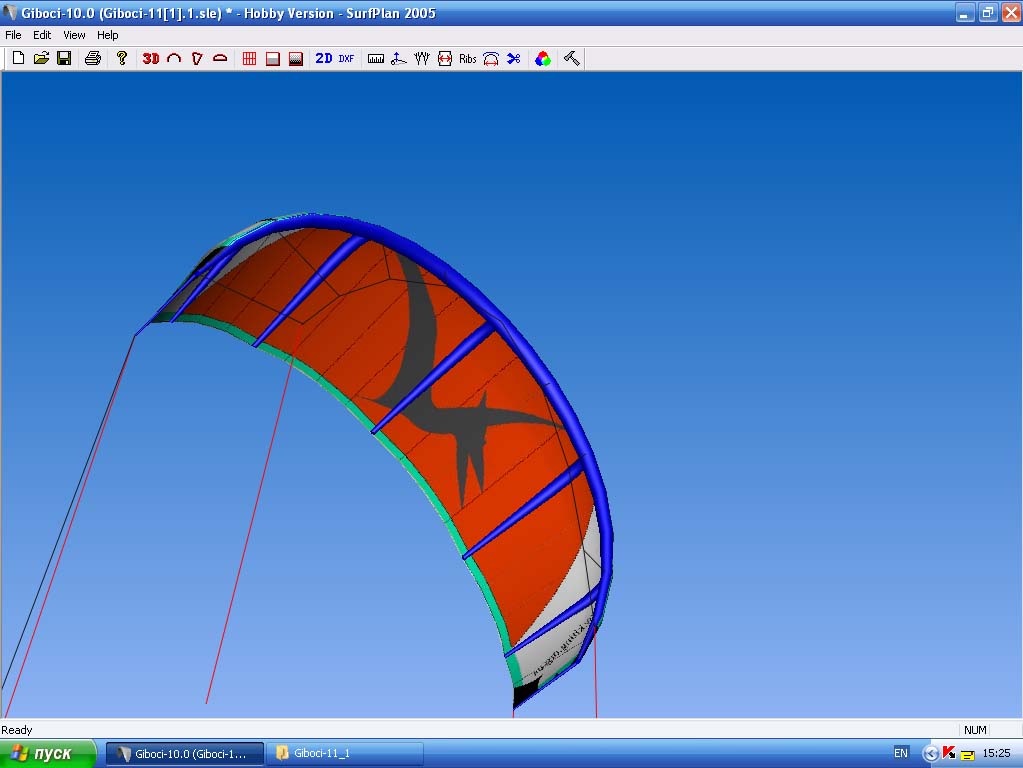Click the New file toolbar icon
This screenshot has width=1023, height=768.
18,59
